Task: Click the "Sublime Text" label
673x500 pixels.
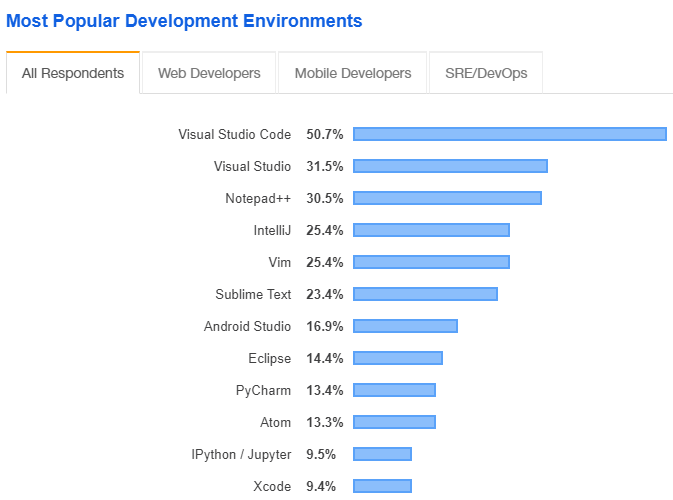Action: [x=253, y=294]
